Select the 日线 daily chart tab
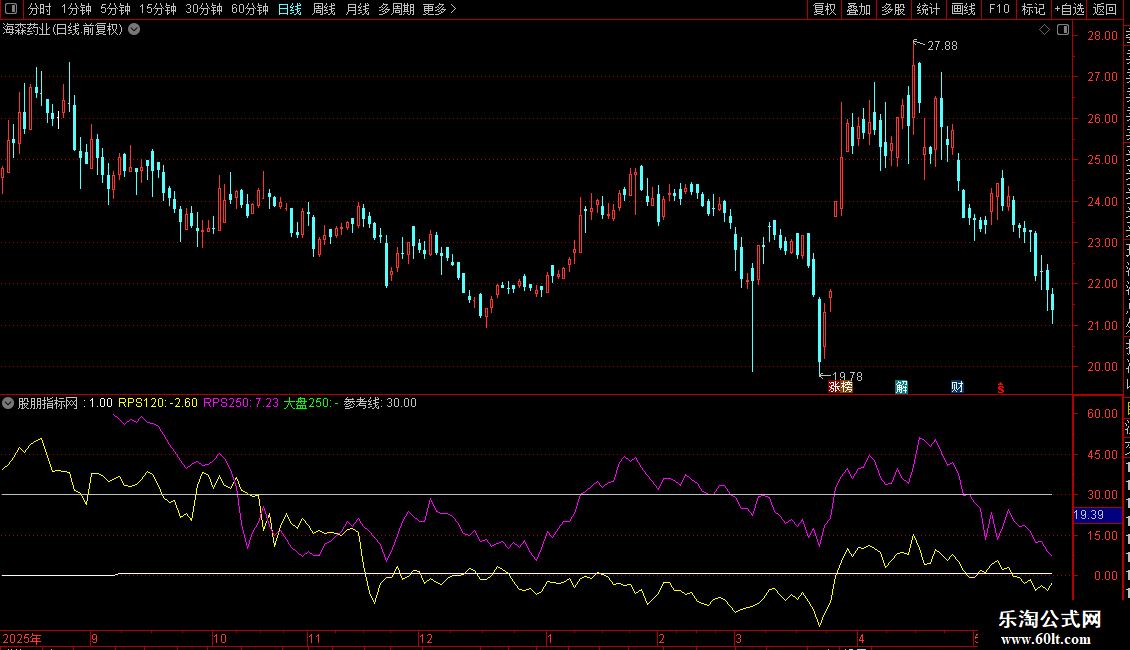 290,9
